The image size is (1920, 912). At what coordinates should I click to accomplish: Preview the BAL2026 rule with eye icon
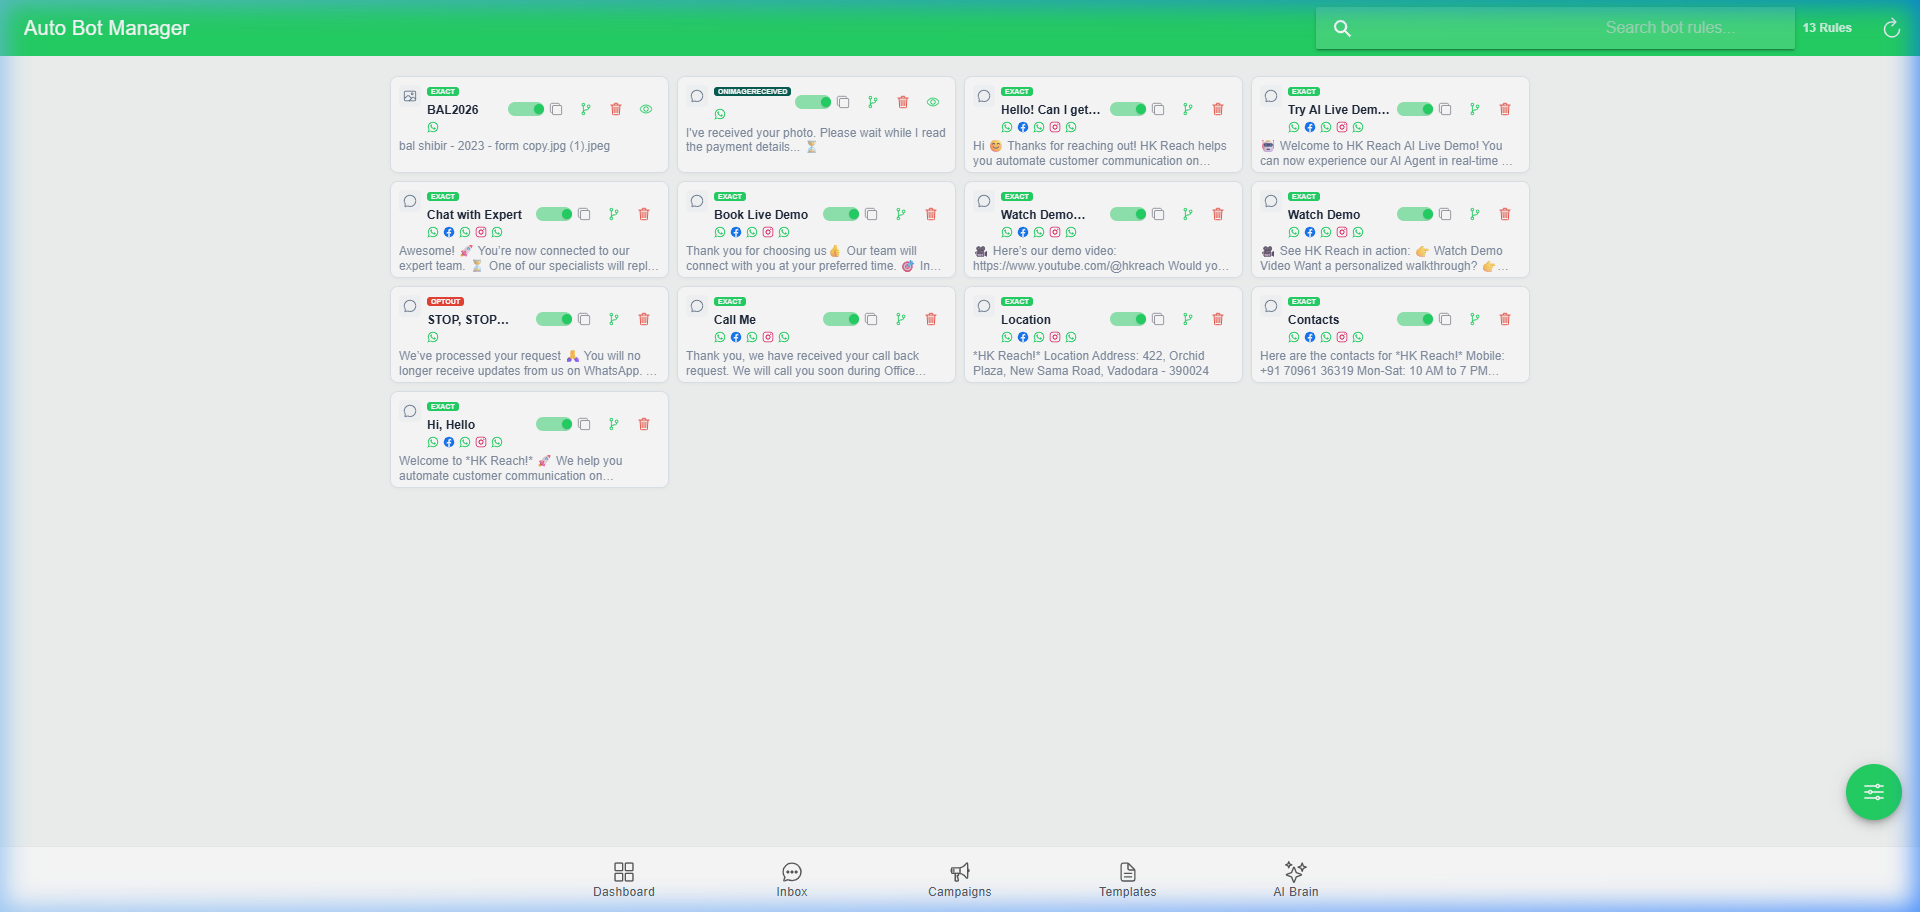(646, 109)
